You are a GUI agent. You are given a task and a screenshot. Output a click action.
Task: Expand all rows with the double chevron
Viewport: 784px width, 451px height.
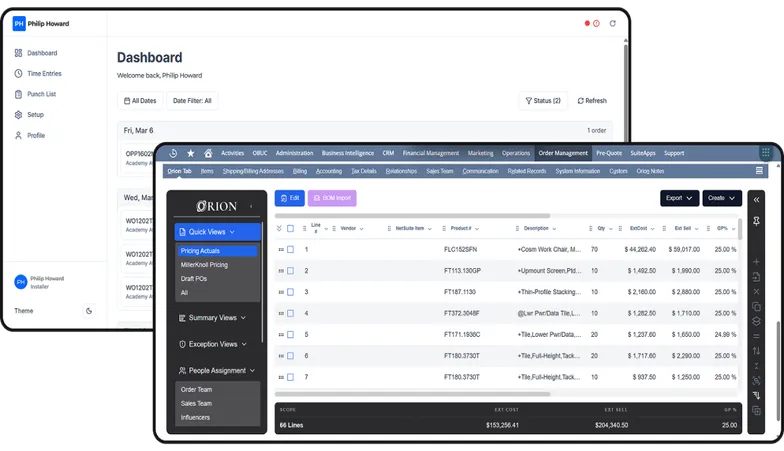pos(279,228)
